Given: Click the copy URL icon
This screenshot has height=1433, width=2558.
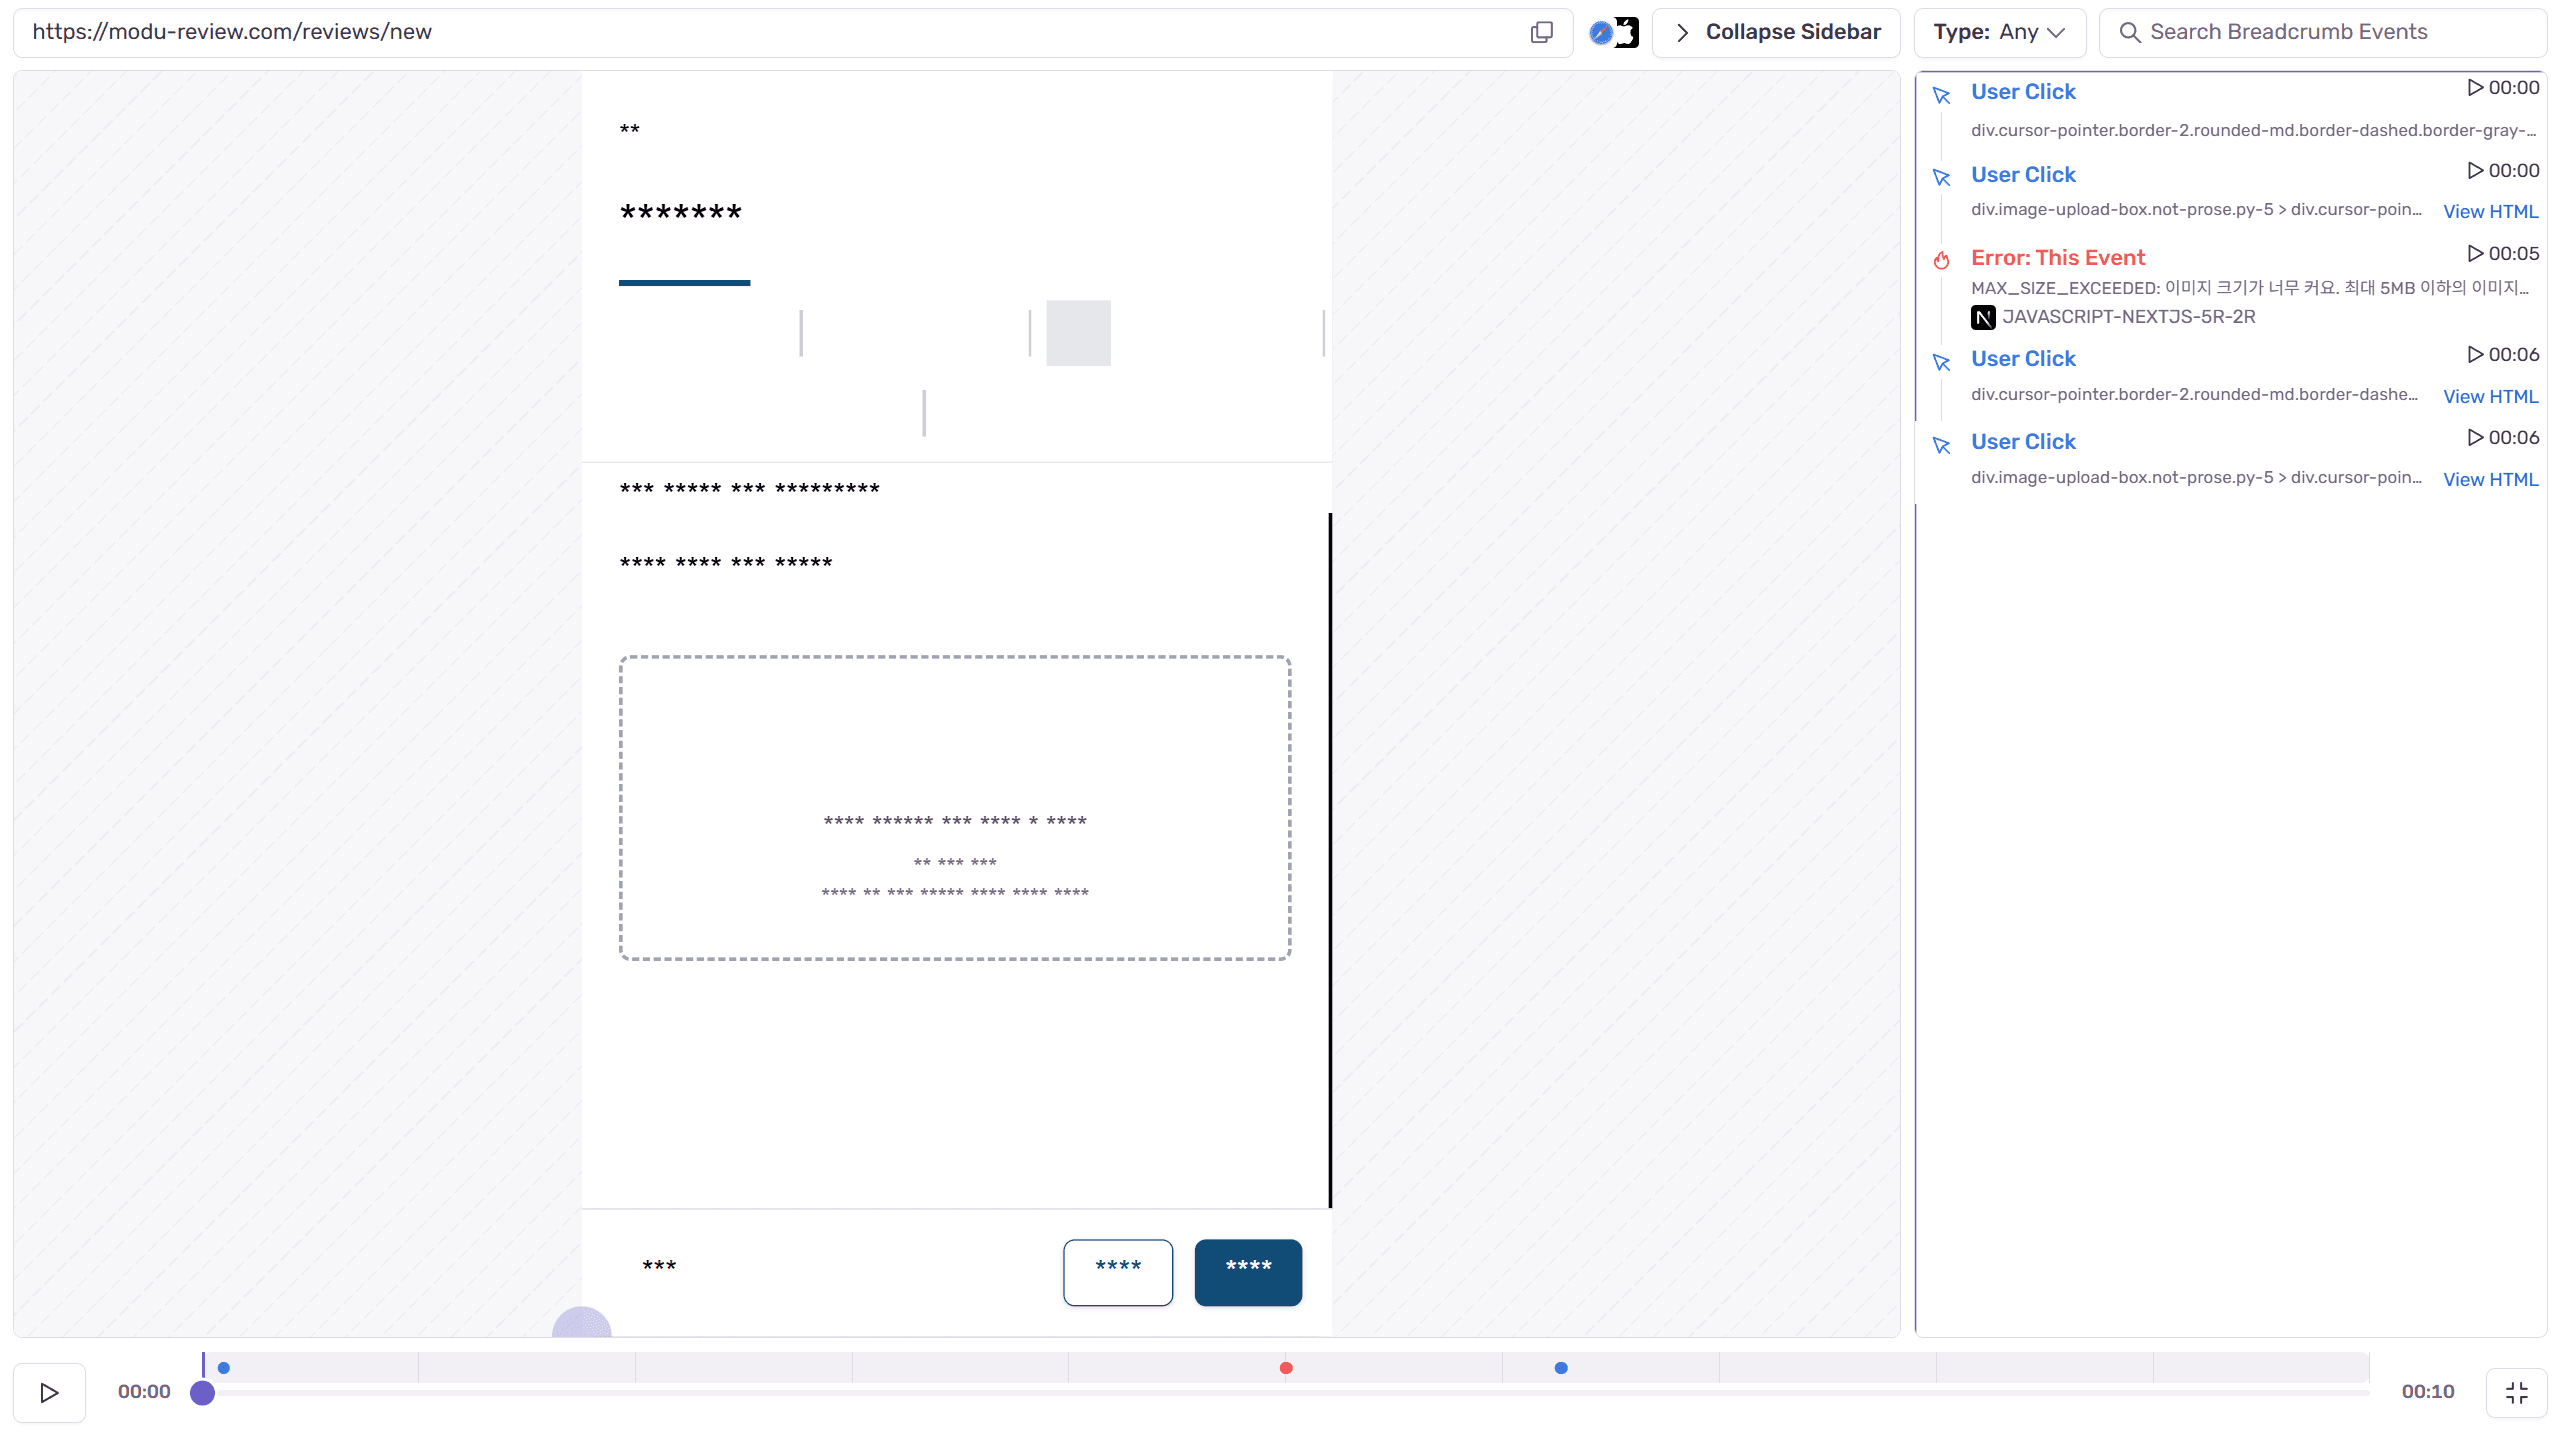Looking at the screenshot, I should [1541, 32].
